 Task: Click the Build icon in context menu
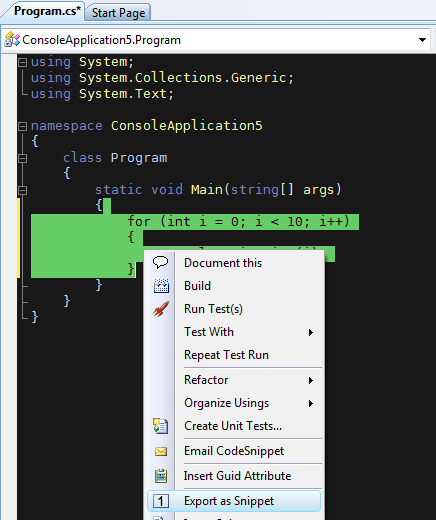click(x=161, y=286)
